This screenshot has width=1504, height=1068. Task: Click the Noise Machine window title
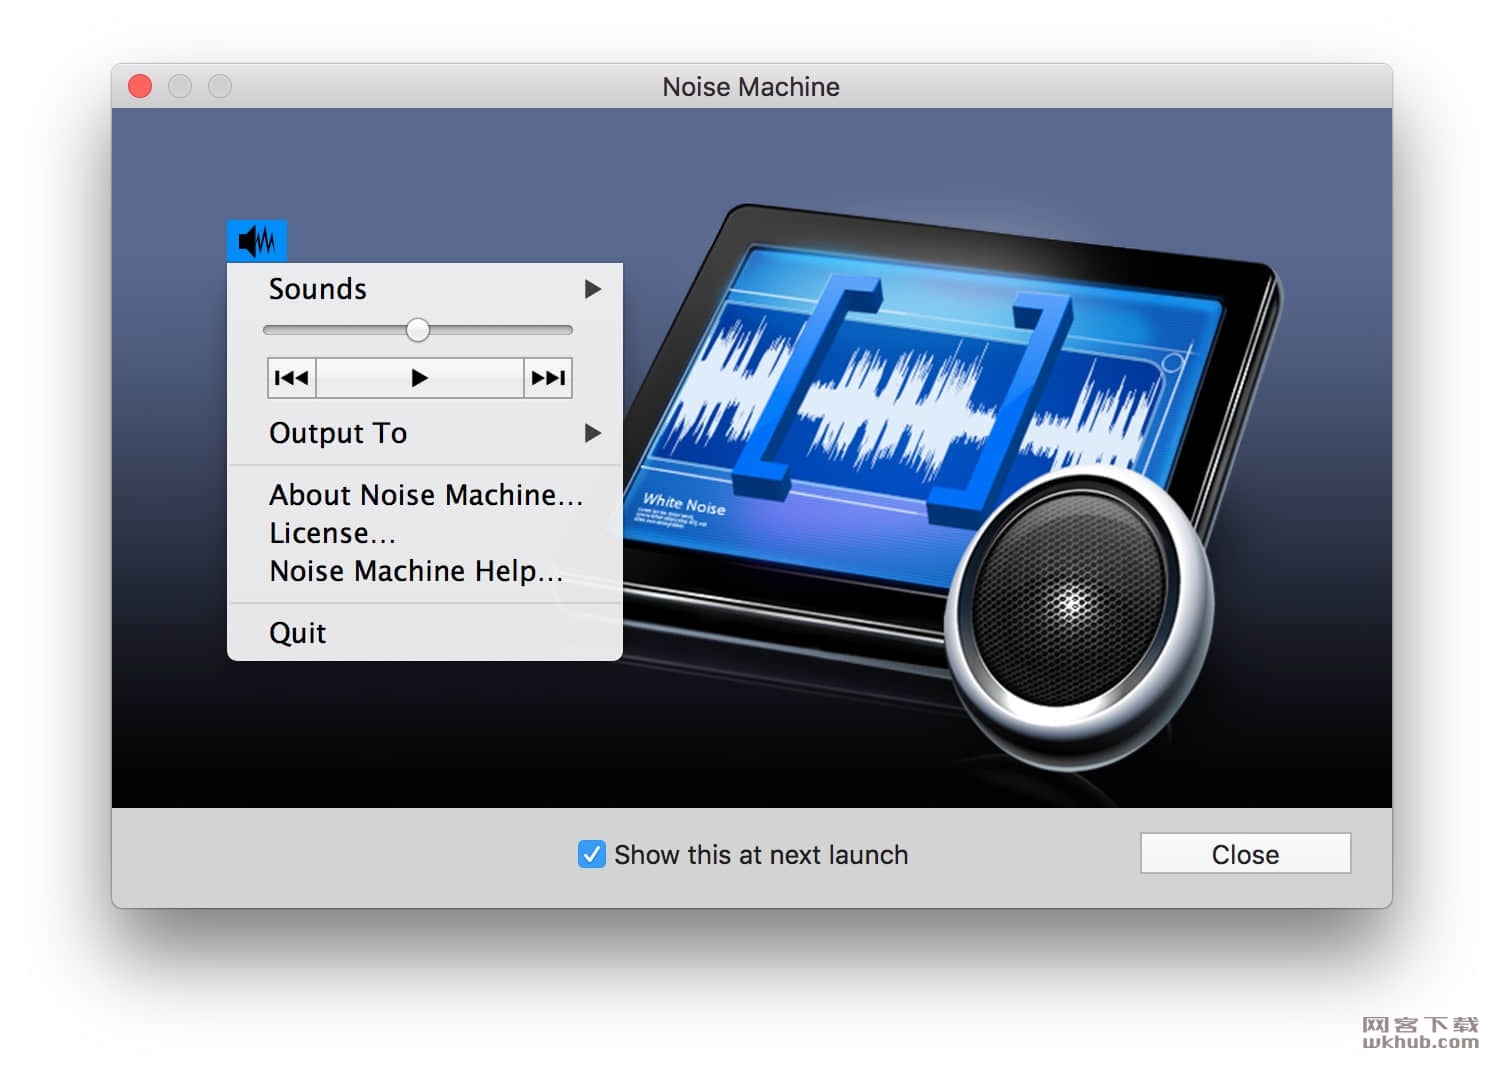[751, 87]
